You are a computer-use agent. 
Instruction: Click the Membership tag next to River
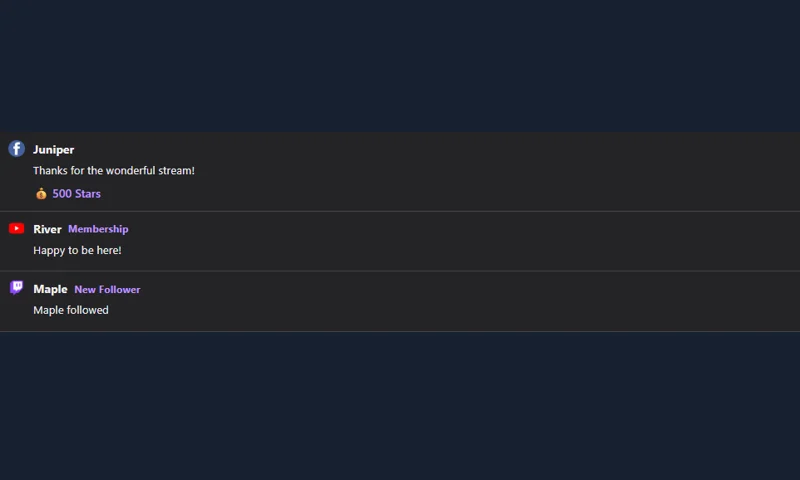[98, 229]
